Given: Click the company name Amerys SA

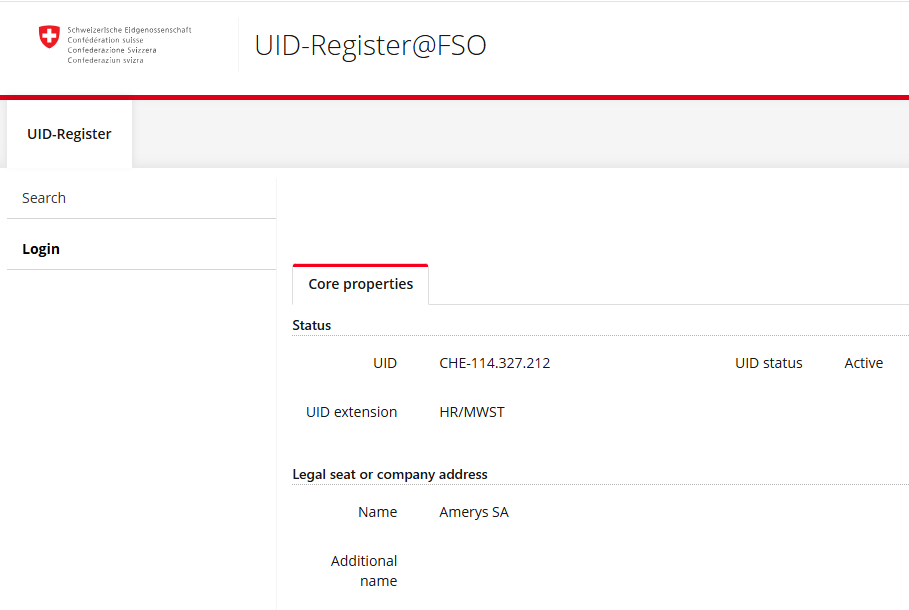Looking at the screenshot, I should (474, 512).
